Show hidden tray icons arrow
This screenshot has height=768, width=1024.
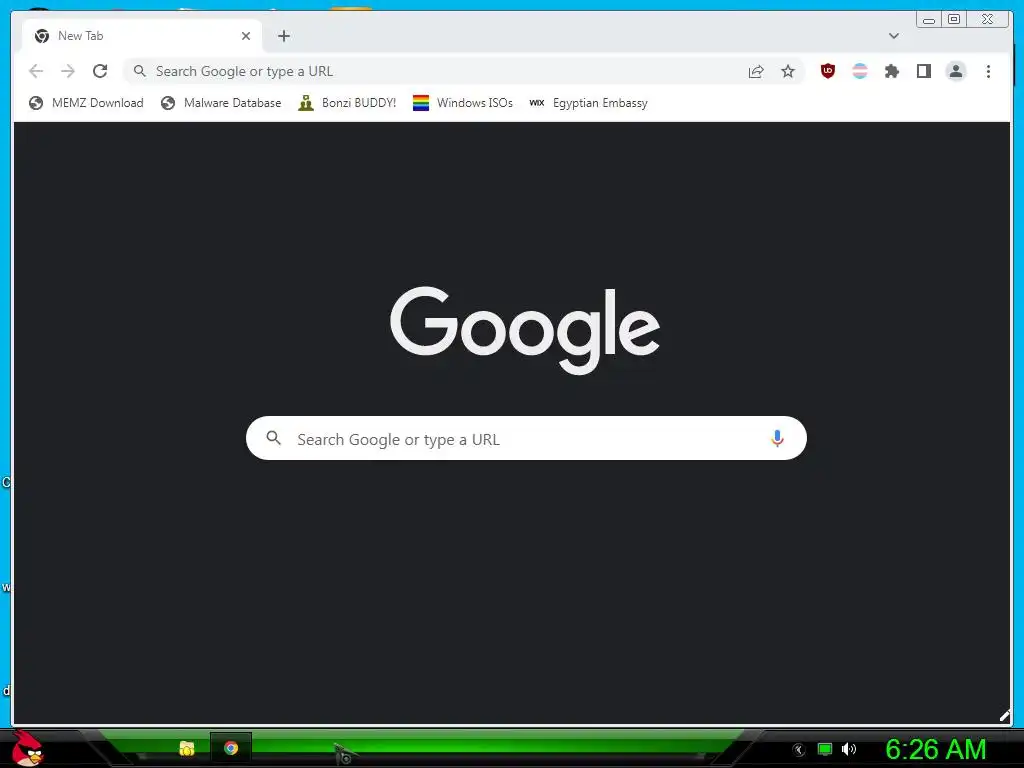[798, 749]
